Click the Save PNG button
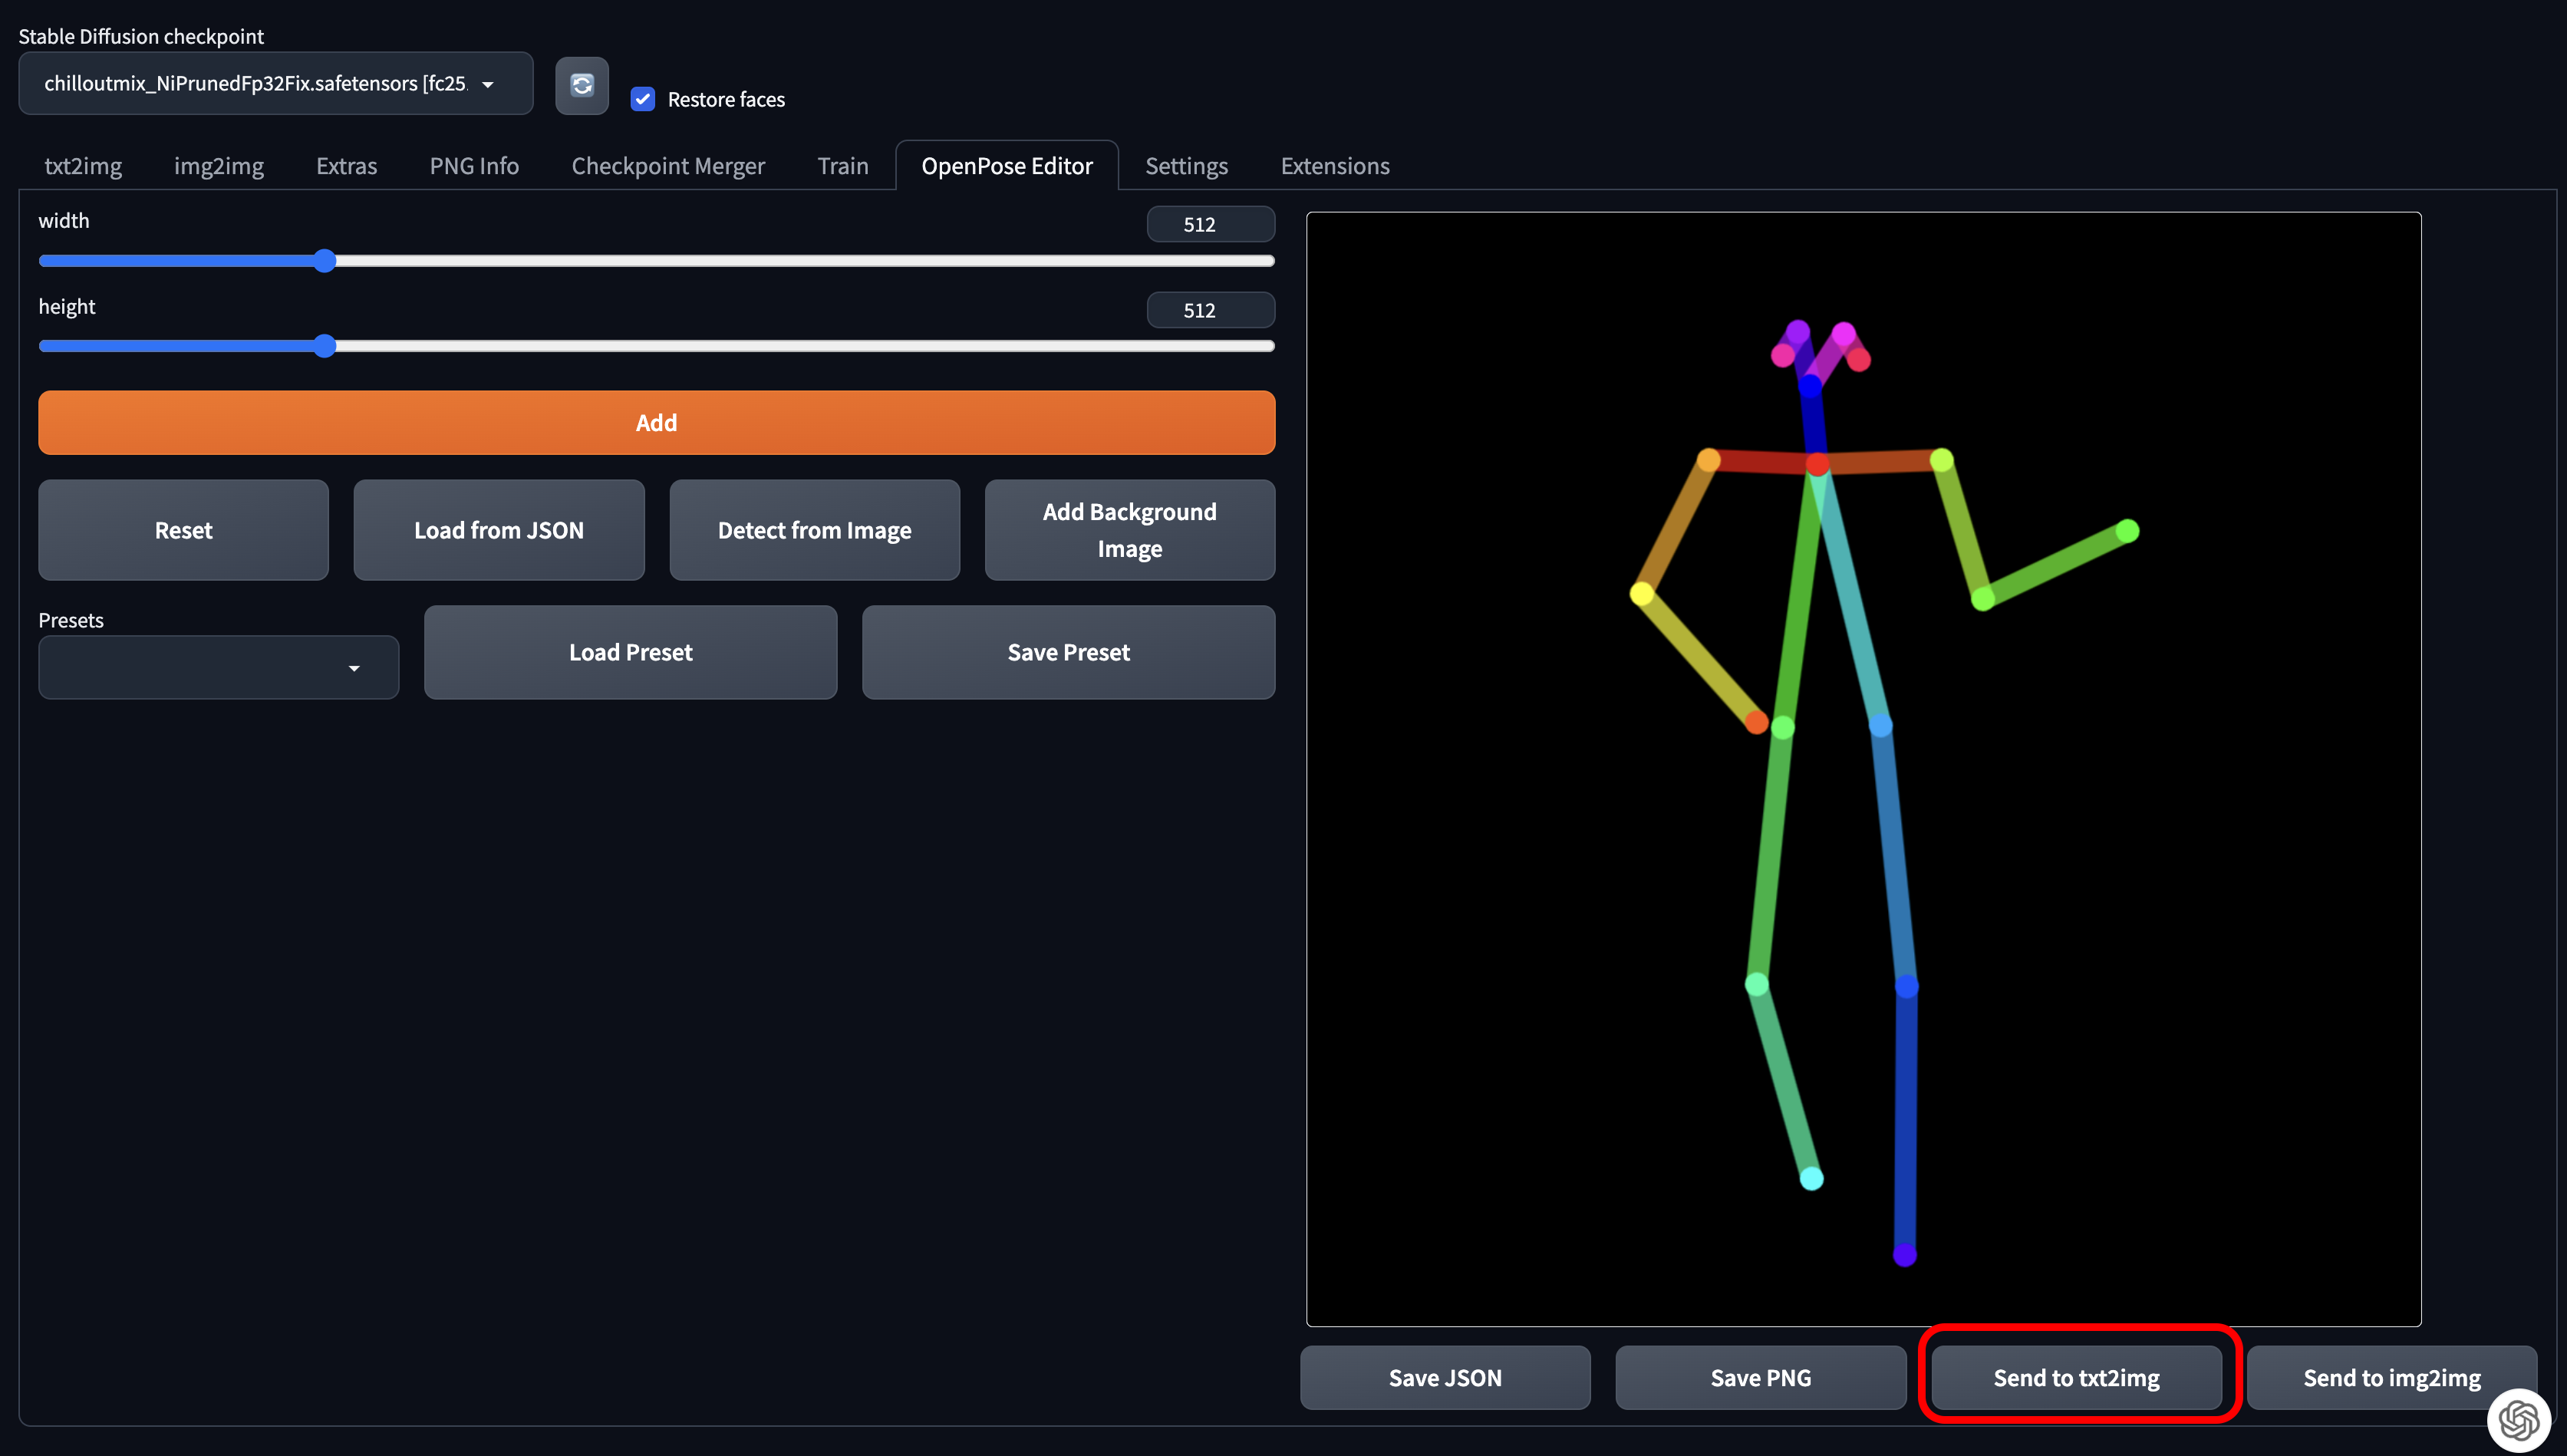 tap(1760, 1377)
